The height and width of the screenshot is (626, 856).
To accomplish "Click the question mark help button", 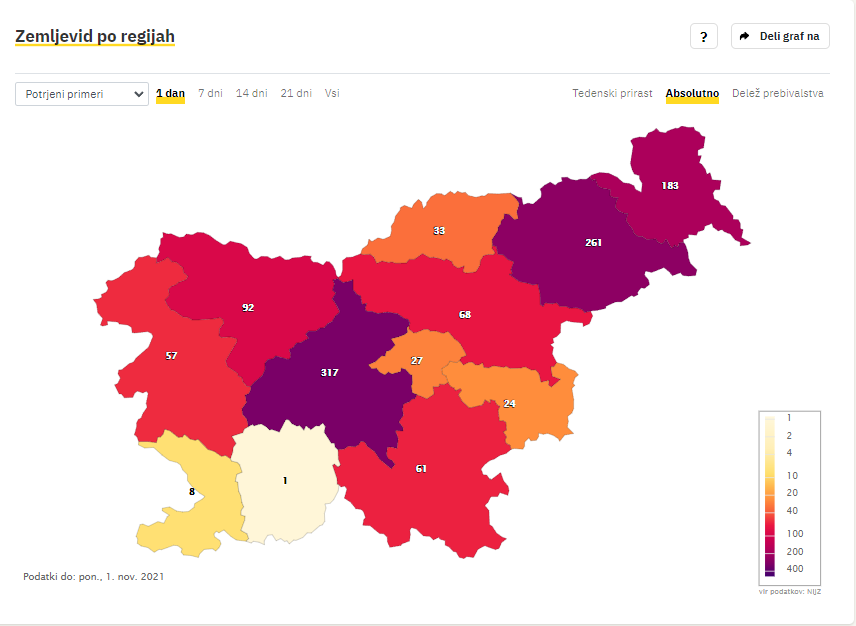I will [704, 37].
